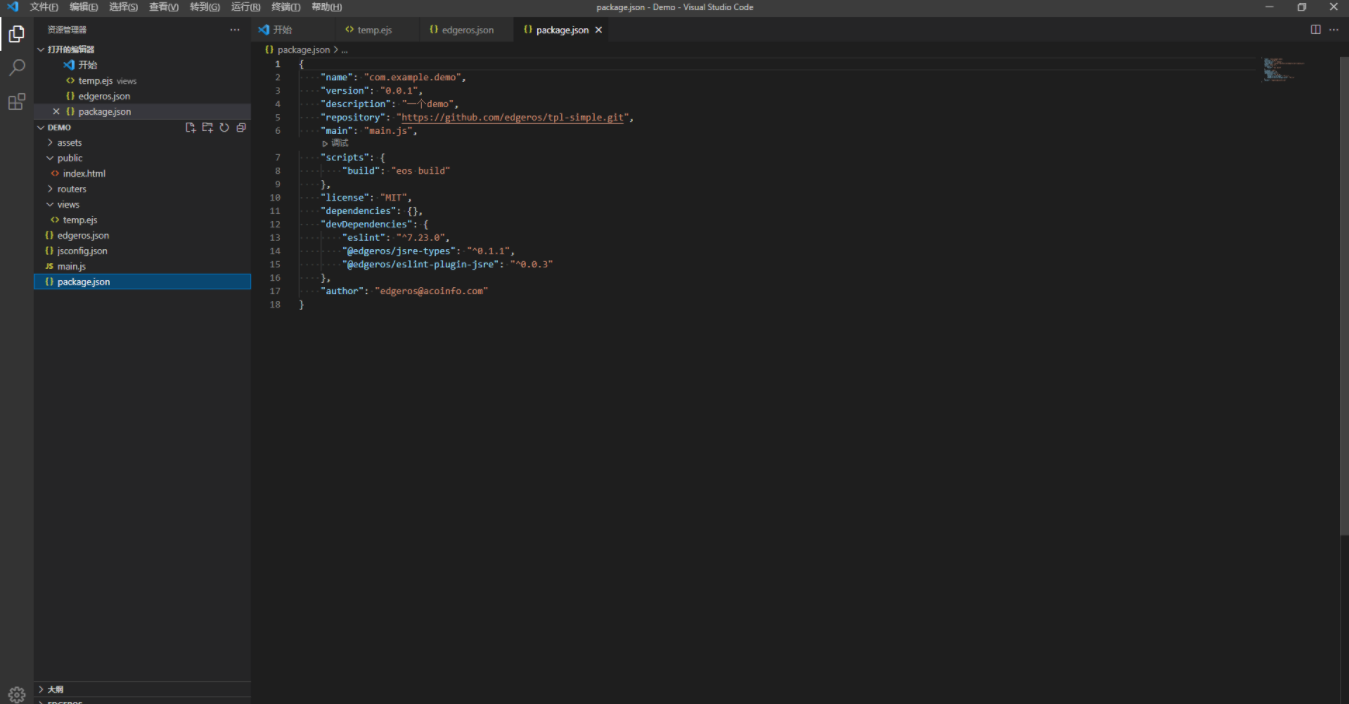Open the 运行(R) menu

(x=246, y=7)
